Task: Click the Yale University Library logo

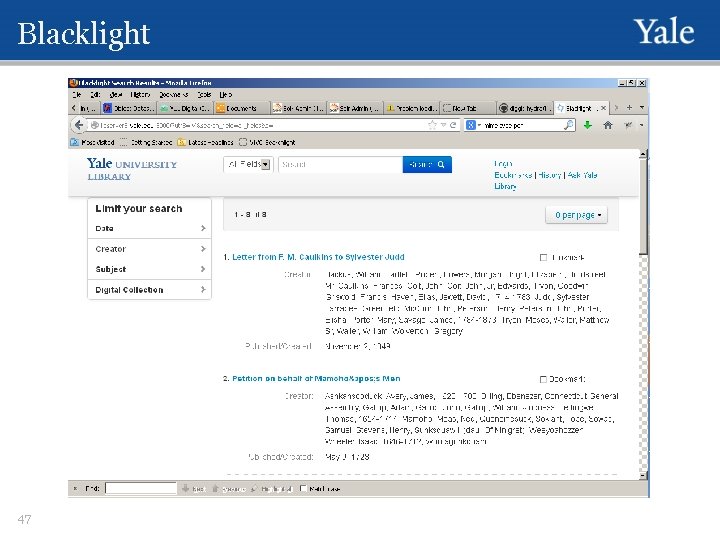Action: pyautogui.click(x=132, y=169)
